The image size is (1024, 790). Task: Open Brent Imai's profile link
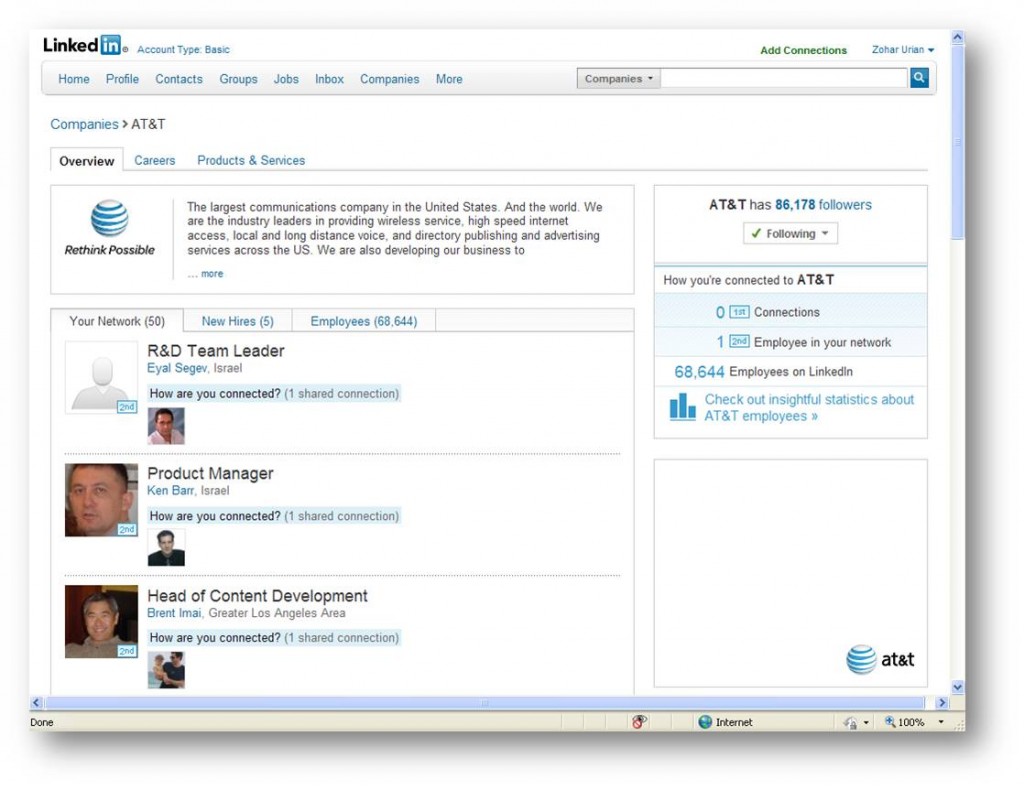174,613
